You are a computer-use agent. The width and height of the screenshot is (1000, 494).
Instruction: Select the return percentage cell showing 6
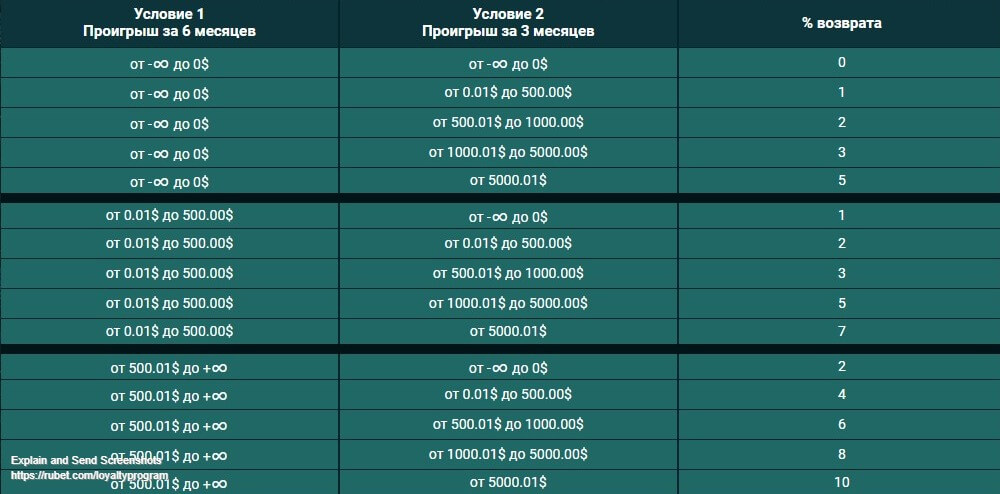842,425
